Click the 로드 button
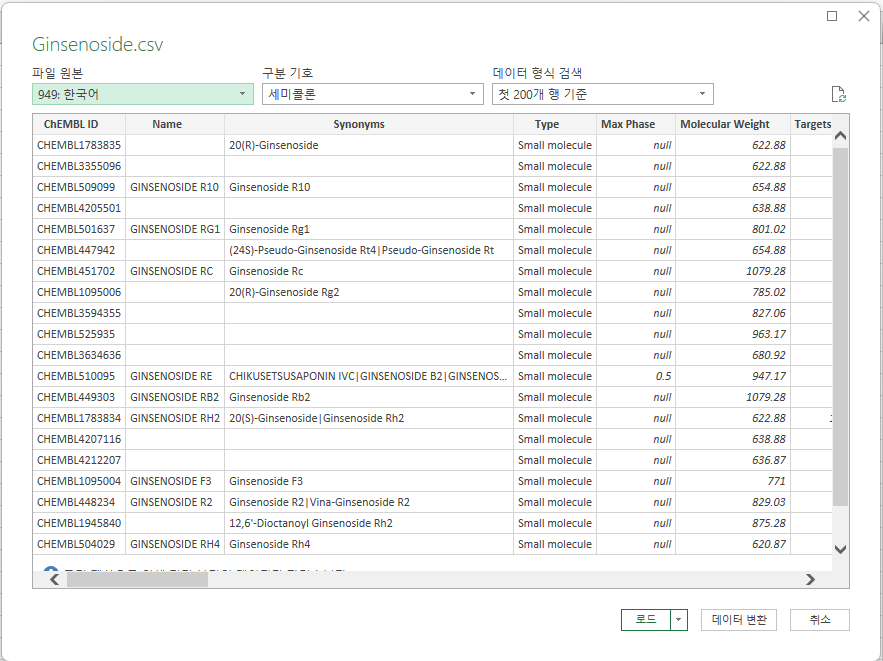 (x=646, y=620)
